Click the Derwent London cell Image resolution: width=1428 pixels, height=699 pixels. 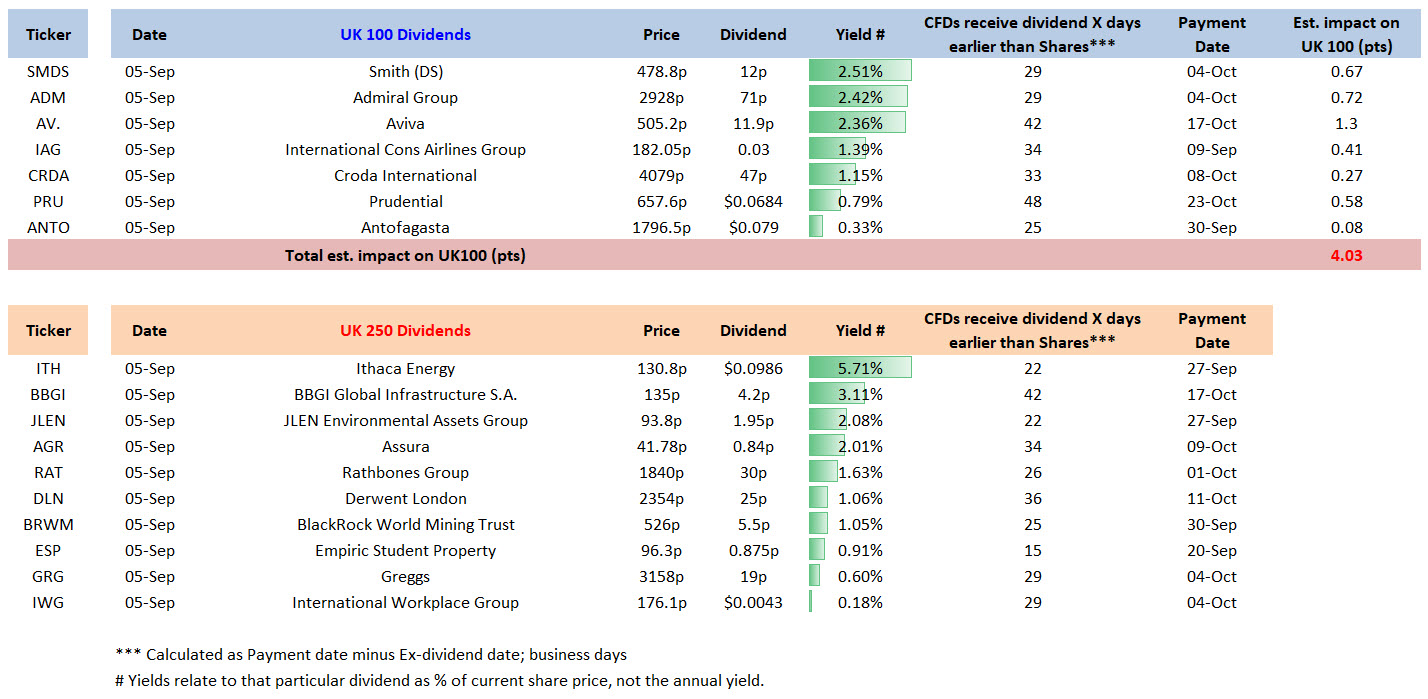[405, 499]
